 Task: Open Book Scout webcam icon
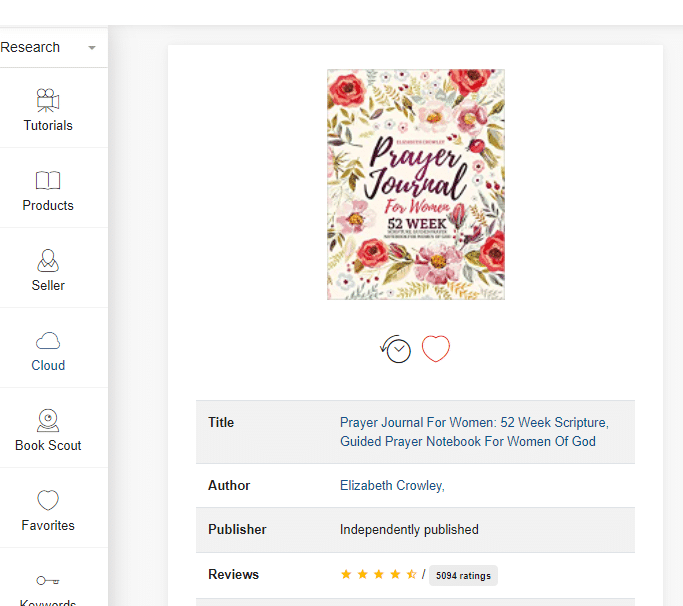coord(48,420)
